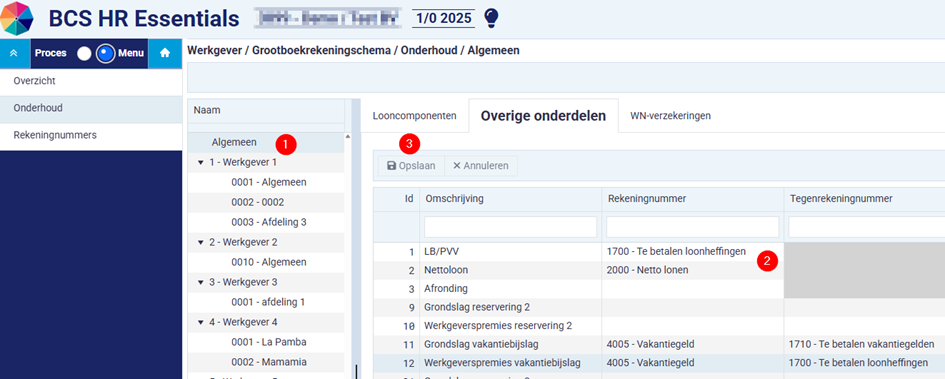This screenshot has height=379, width=945.
Task: Collapse the 2 - Werkgever 2 node
Action: [x=201, y=242]
